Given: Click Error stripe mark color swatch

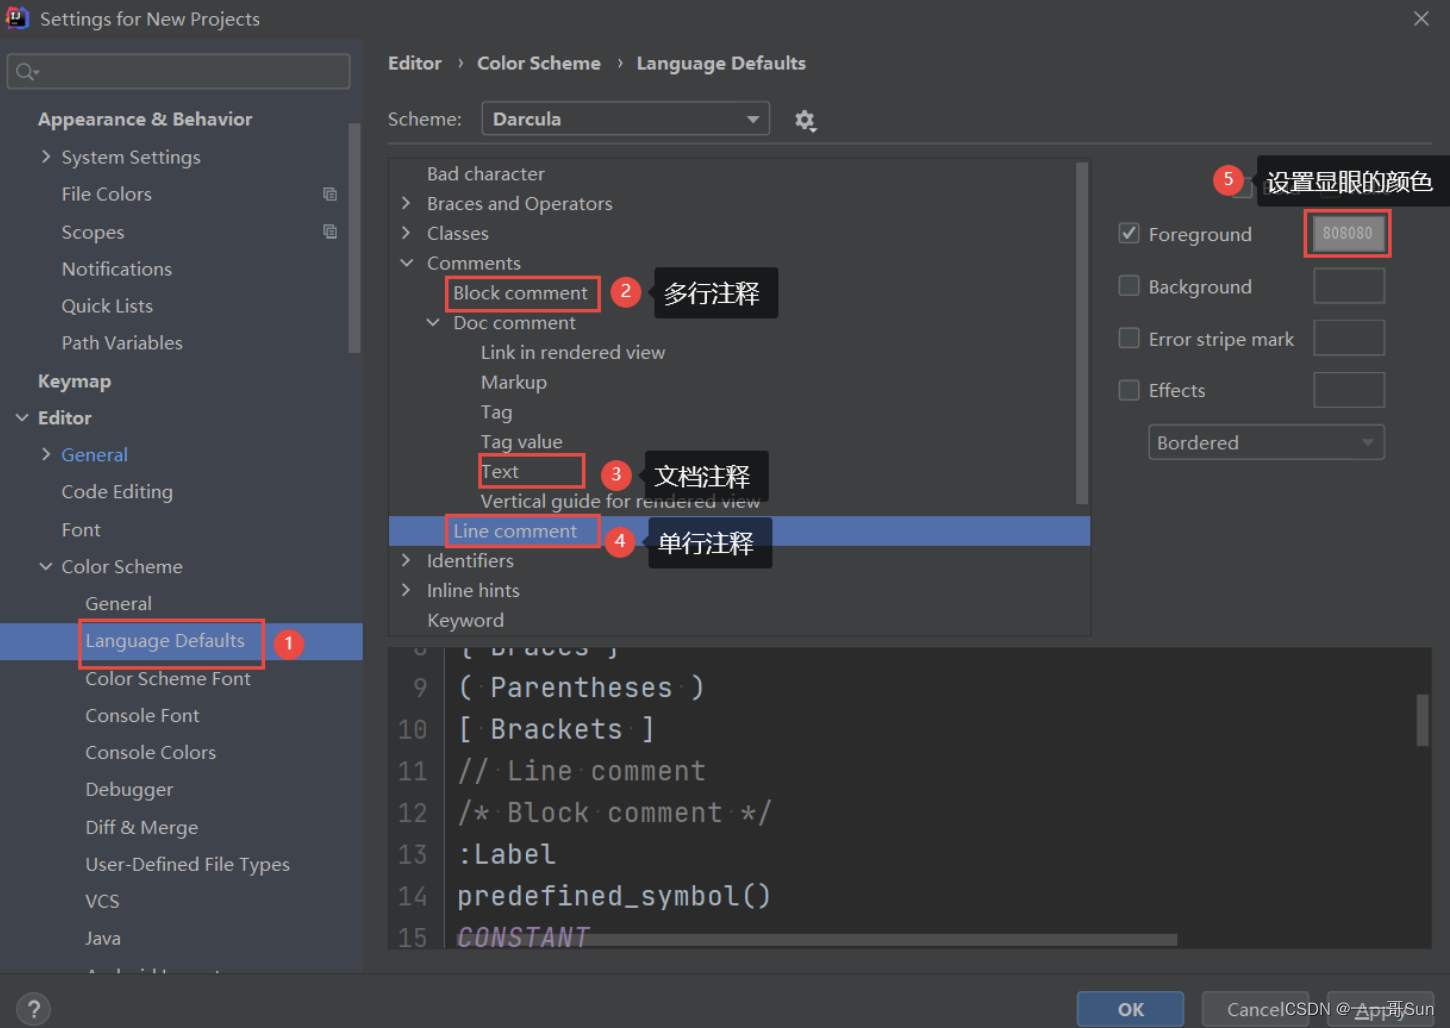Looking at the screenshot, I should tap(1348, 338).
